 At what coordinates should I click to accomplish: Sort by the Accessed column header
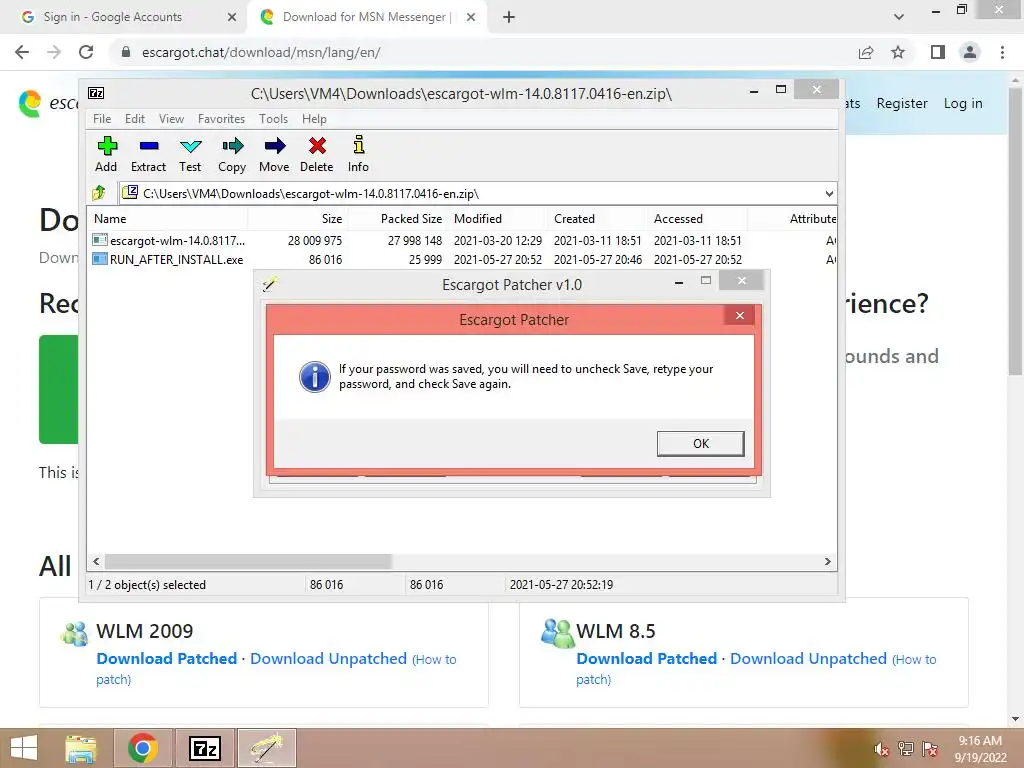pyautogui.click(x=697, y=219)
